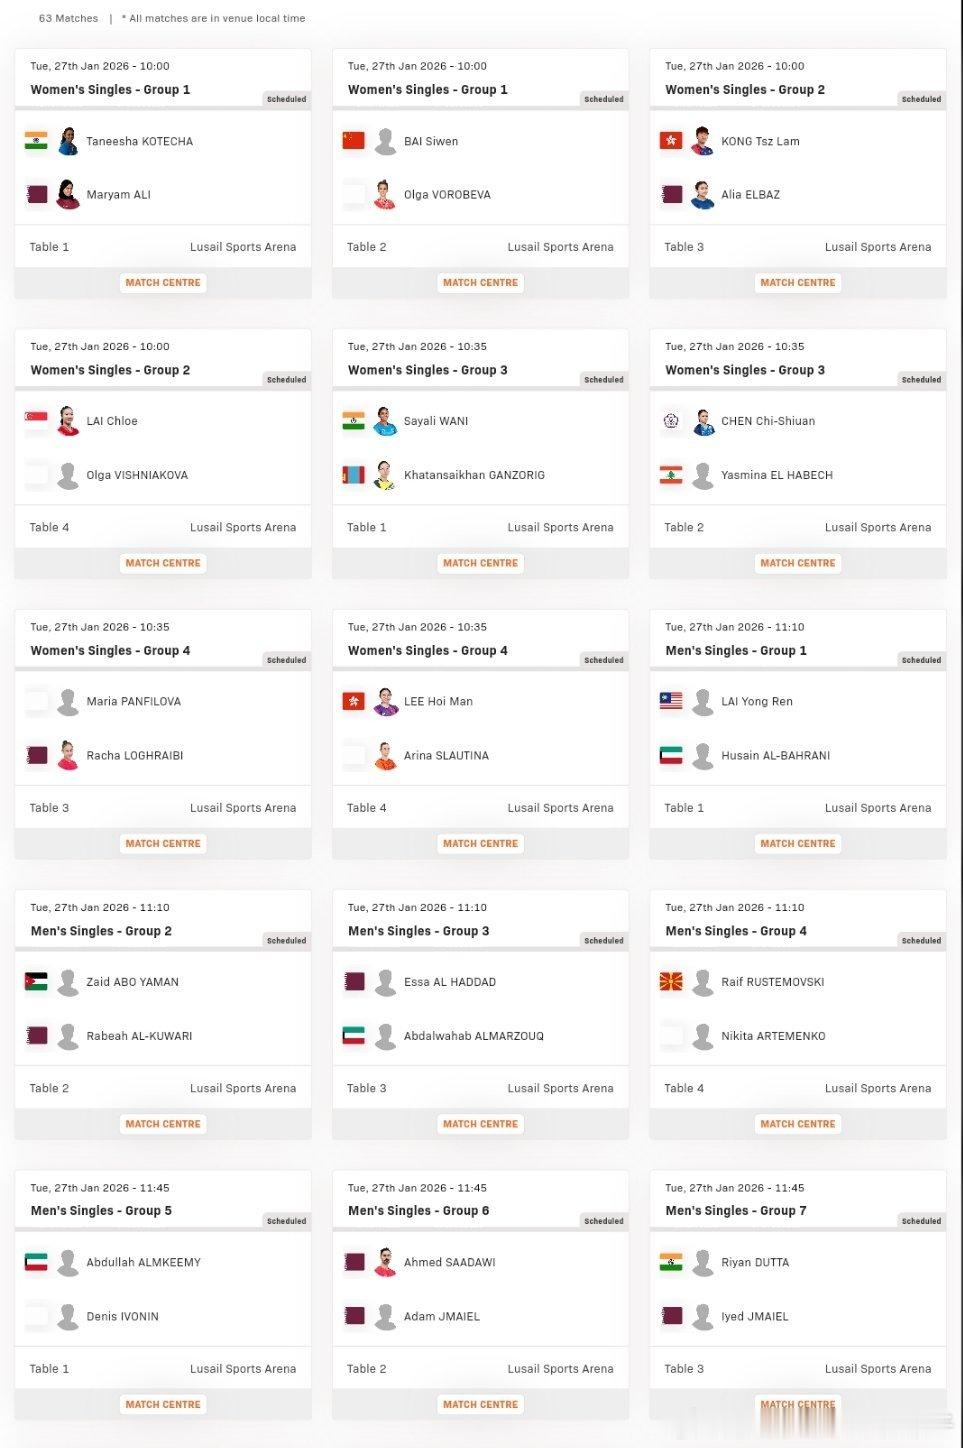Click player name Racha LOGHRAIBI
Viewport: 963px width, 1448px height.
pos(135,756)
